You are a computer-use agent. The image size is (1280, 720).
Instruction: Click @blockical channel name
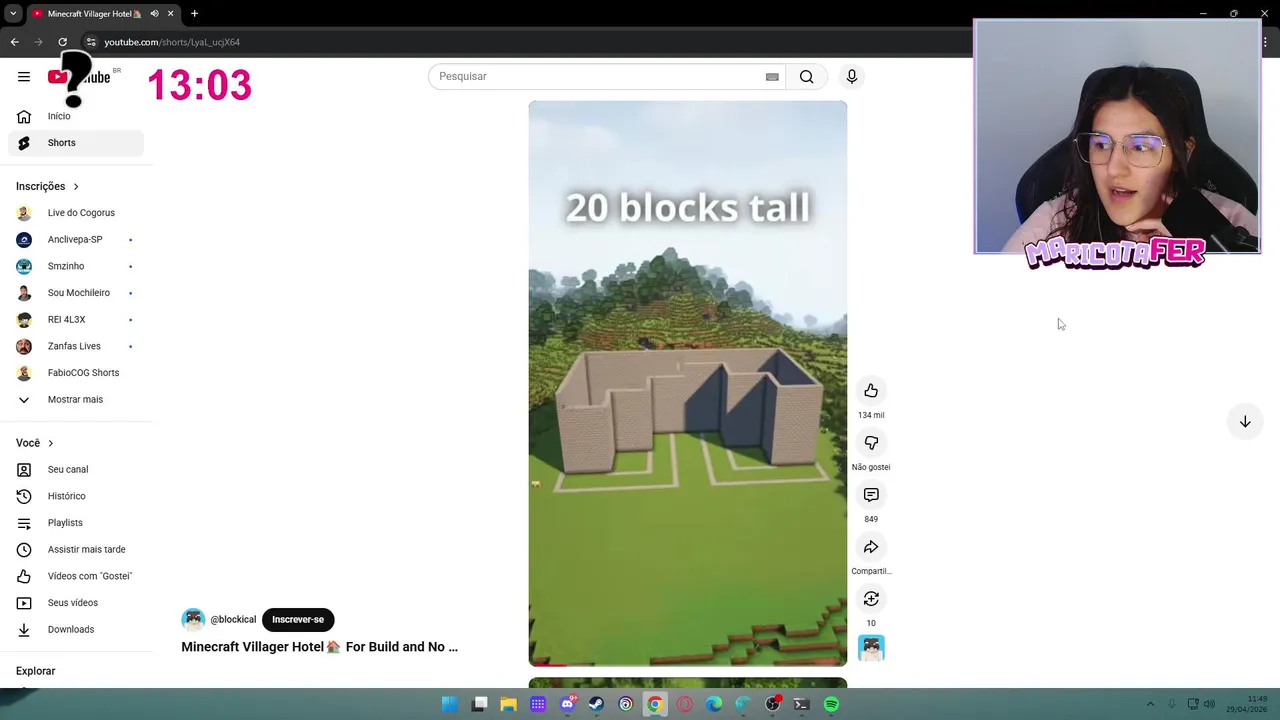[233, 620]
